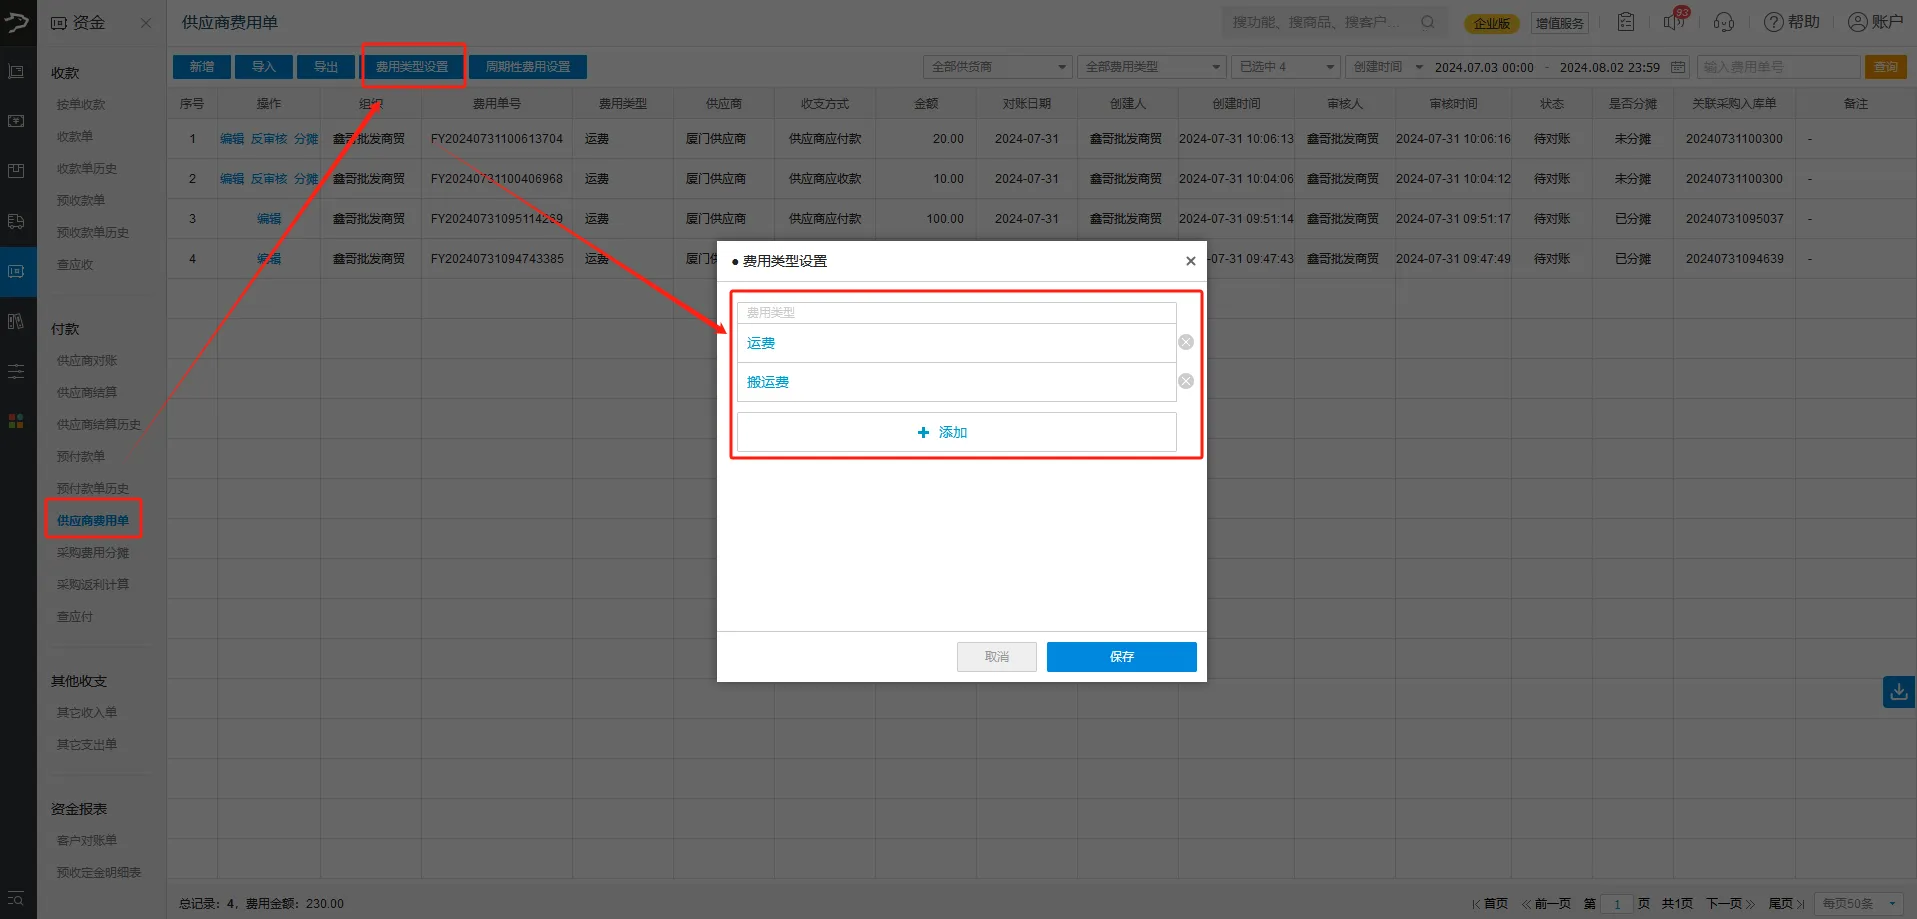This screenshot has width=1917, height=919.
Task: Click the clipboard task icon in header
Action: [1626, 22]
